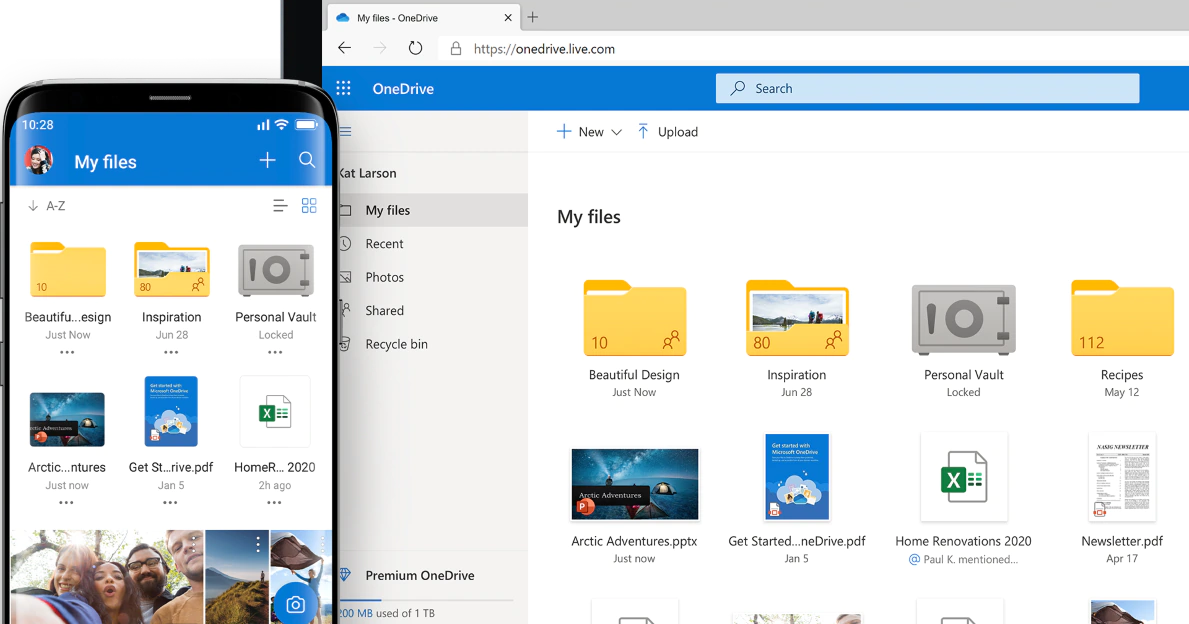Screen dimensions: 1189x624
Task: Switch mobile view to grid layout
Action: pyautogui.click(x=309, y=205)
